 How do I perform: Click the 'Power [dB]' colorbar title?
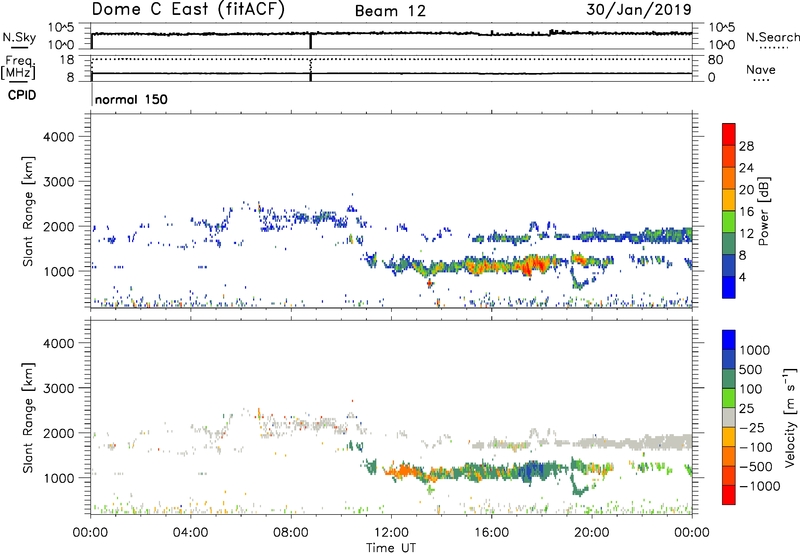(763, 211)
